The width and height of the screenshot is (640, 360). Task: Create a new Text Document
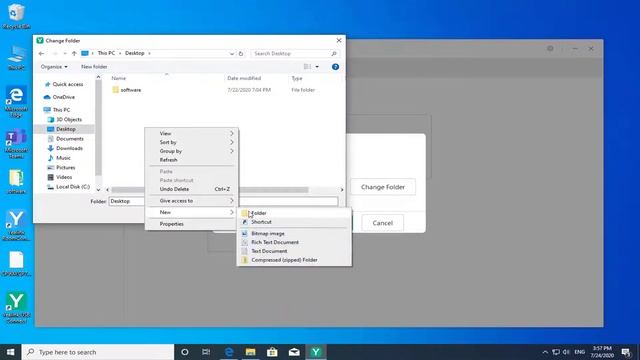[294, 251]
